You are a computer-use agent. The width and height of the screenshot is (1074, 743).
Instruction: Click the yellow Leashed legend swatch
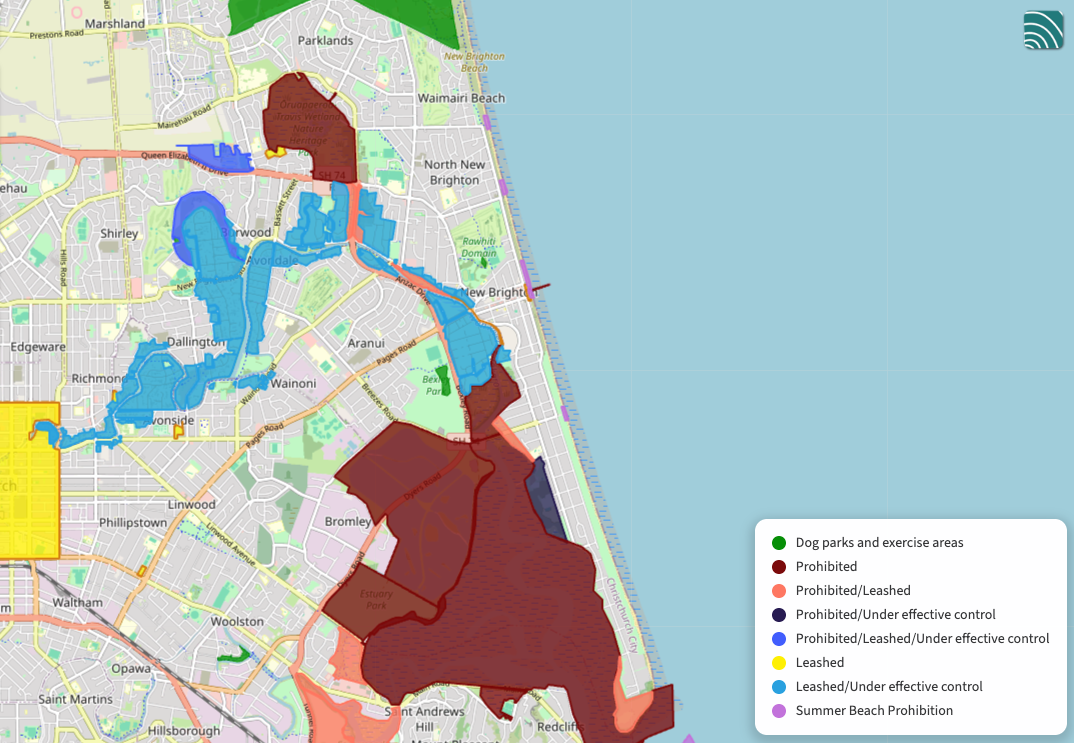779,663
